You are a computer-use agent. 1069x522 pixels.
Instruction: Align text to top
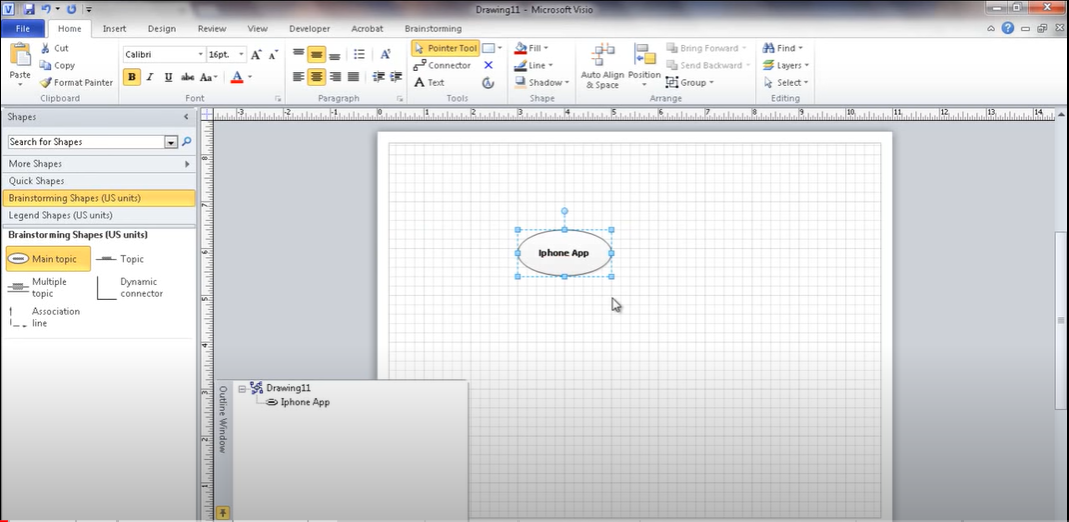tap(299, 54)
